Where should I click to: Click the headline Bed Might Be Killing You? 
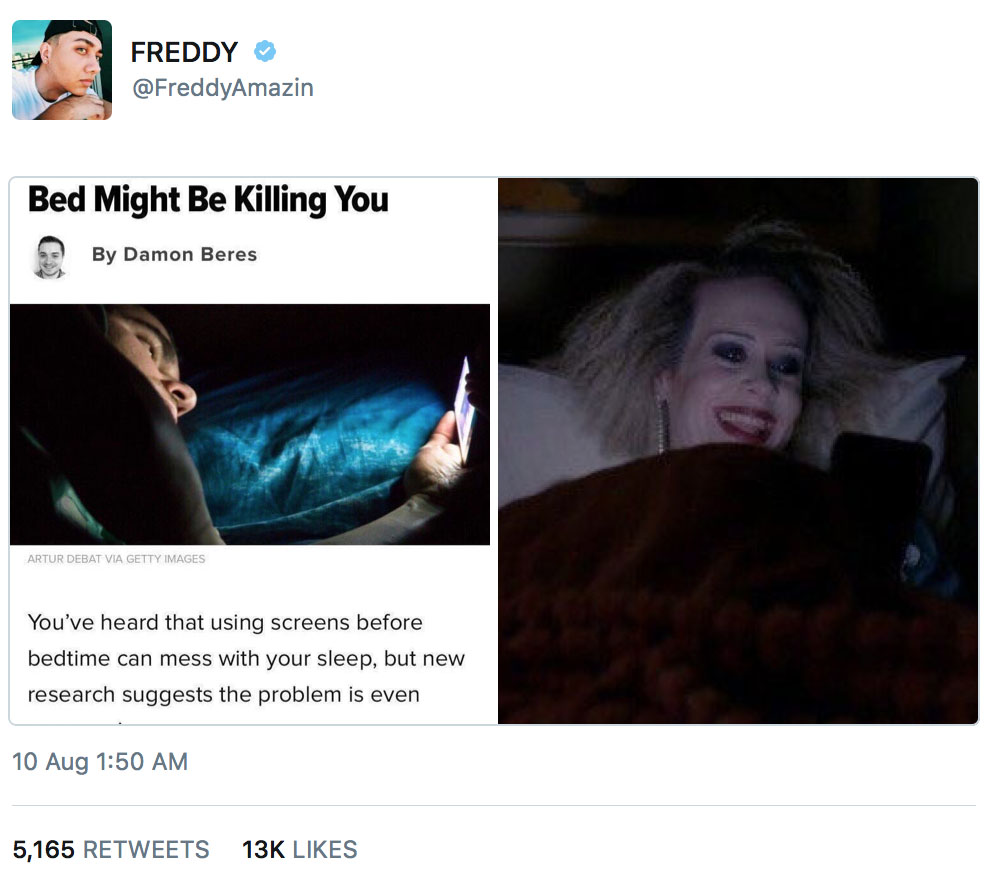click(208, 199)
